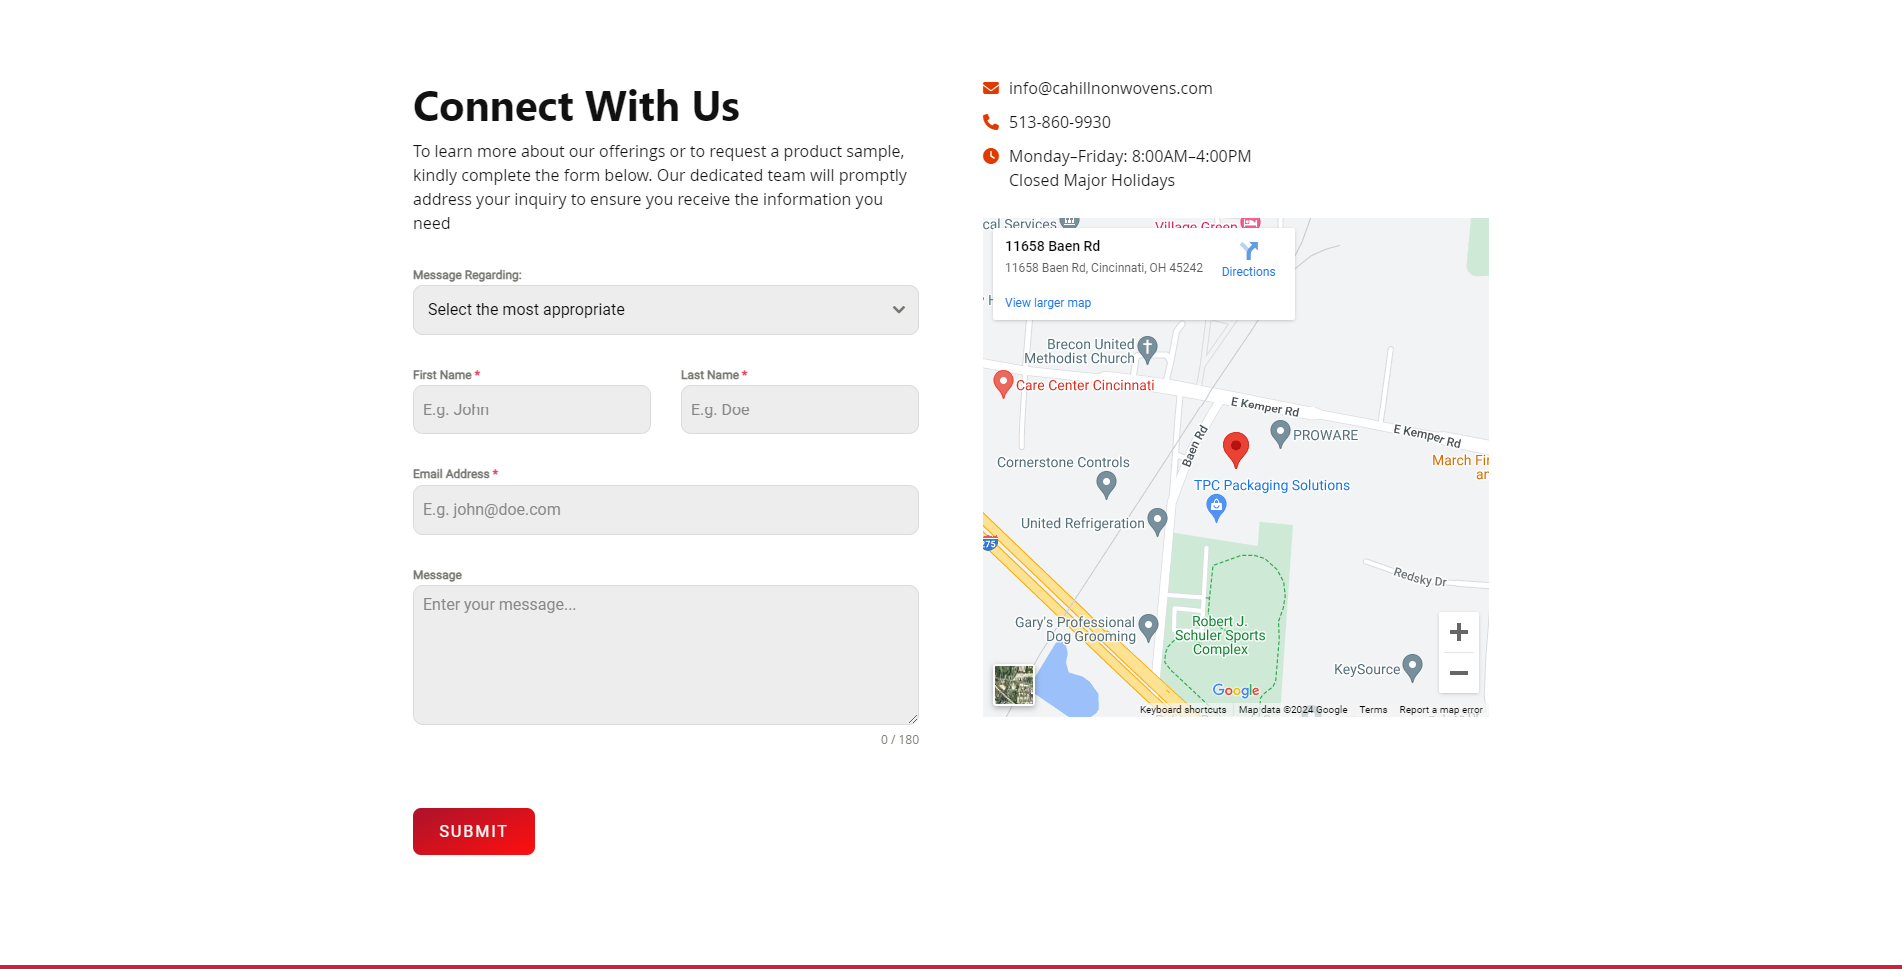The image size is (1902, 969).
Task: Submit the contact form
Action: pyautogui.click(x=474, y=831)
